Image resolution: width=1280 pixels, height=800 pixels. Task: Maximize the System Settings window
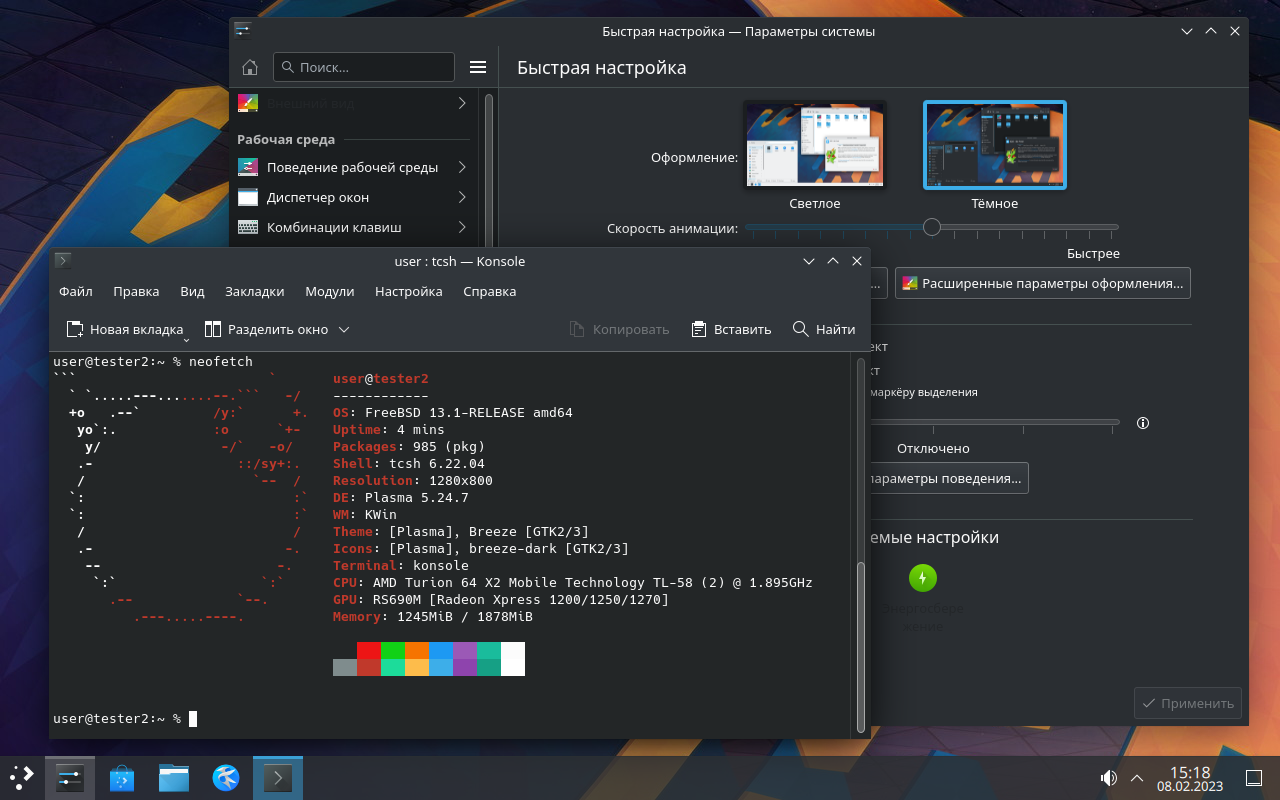(x=1211, y=31)
